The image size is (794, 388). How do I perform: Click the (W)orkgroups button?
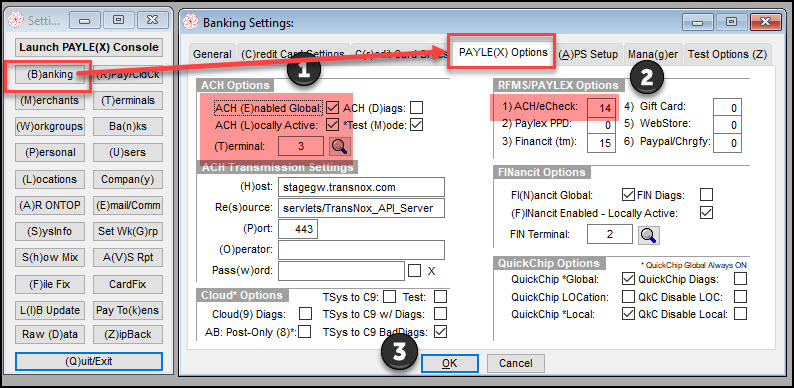tap(50, 126)
